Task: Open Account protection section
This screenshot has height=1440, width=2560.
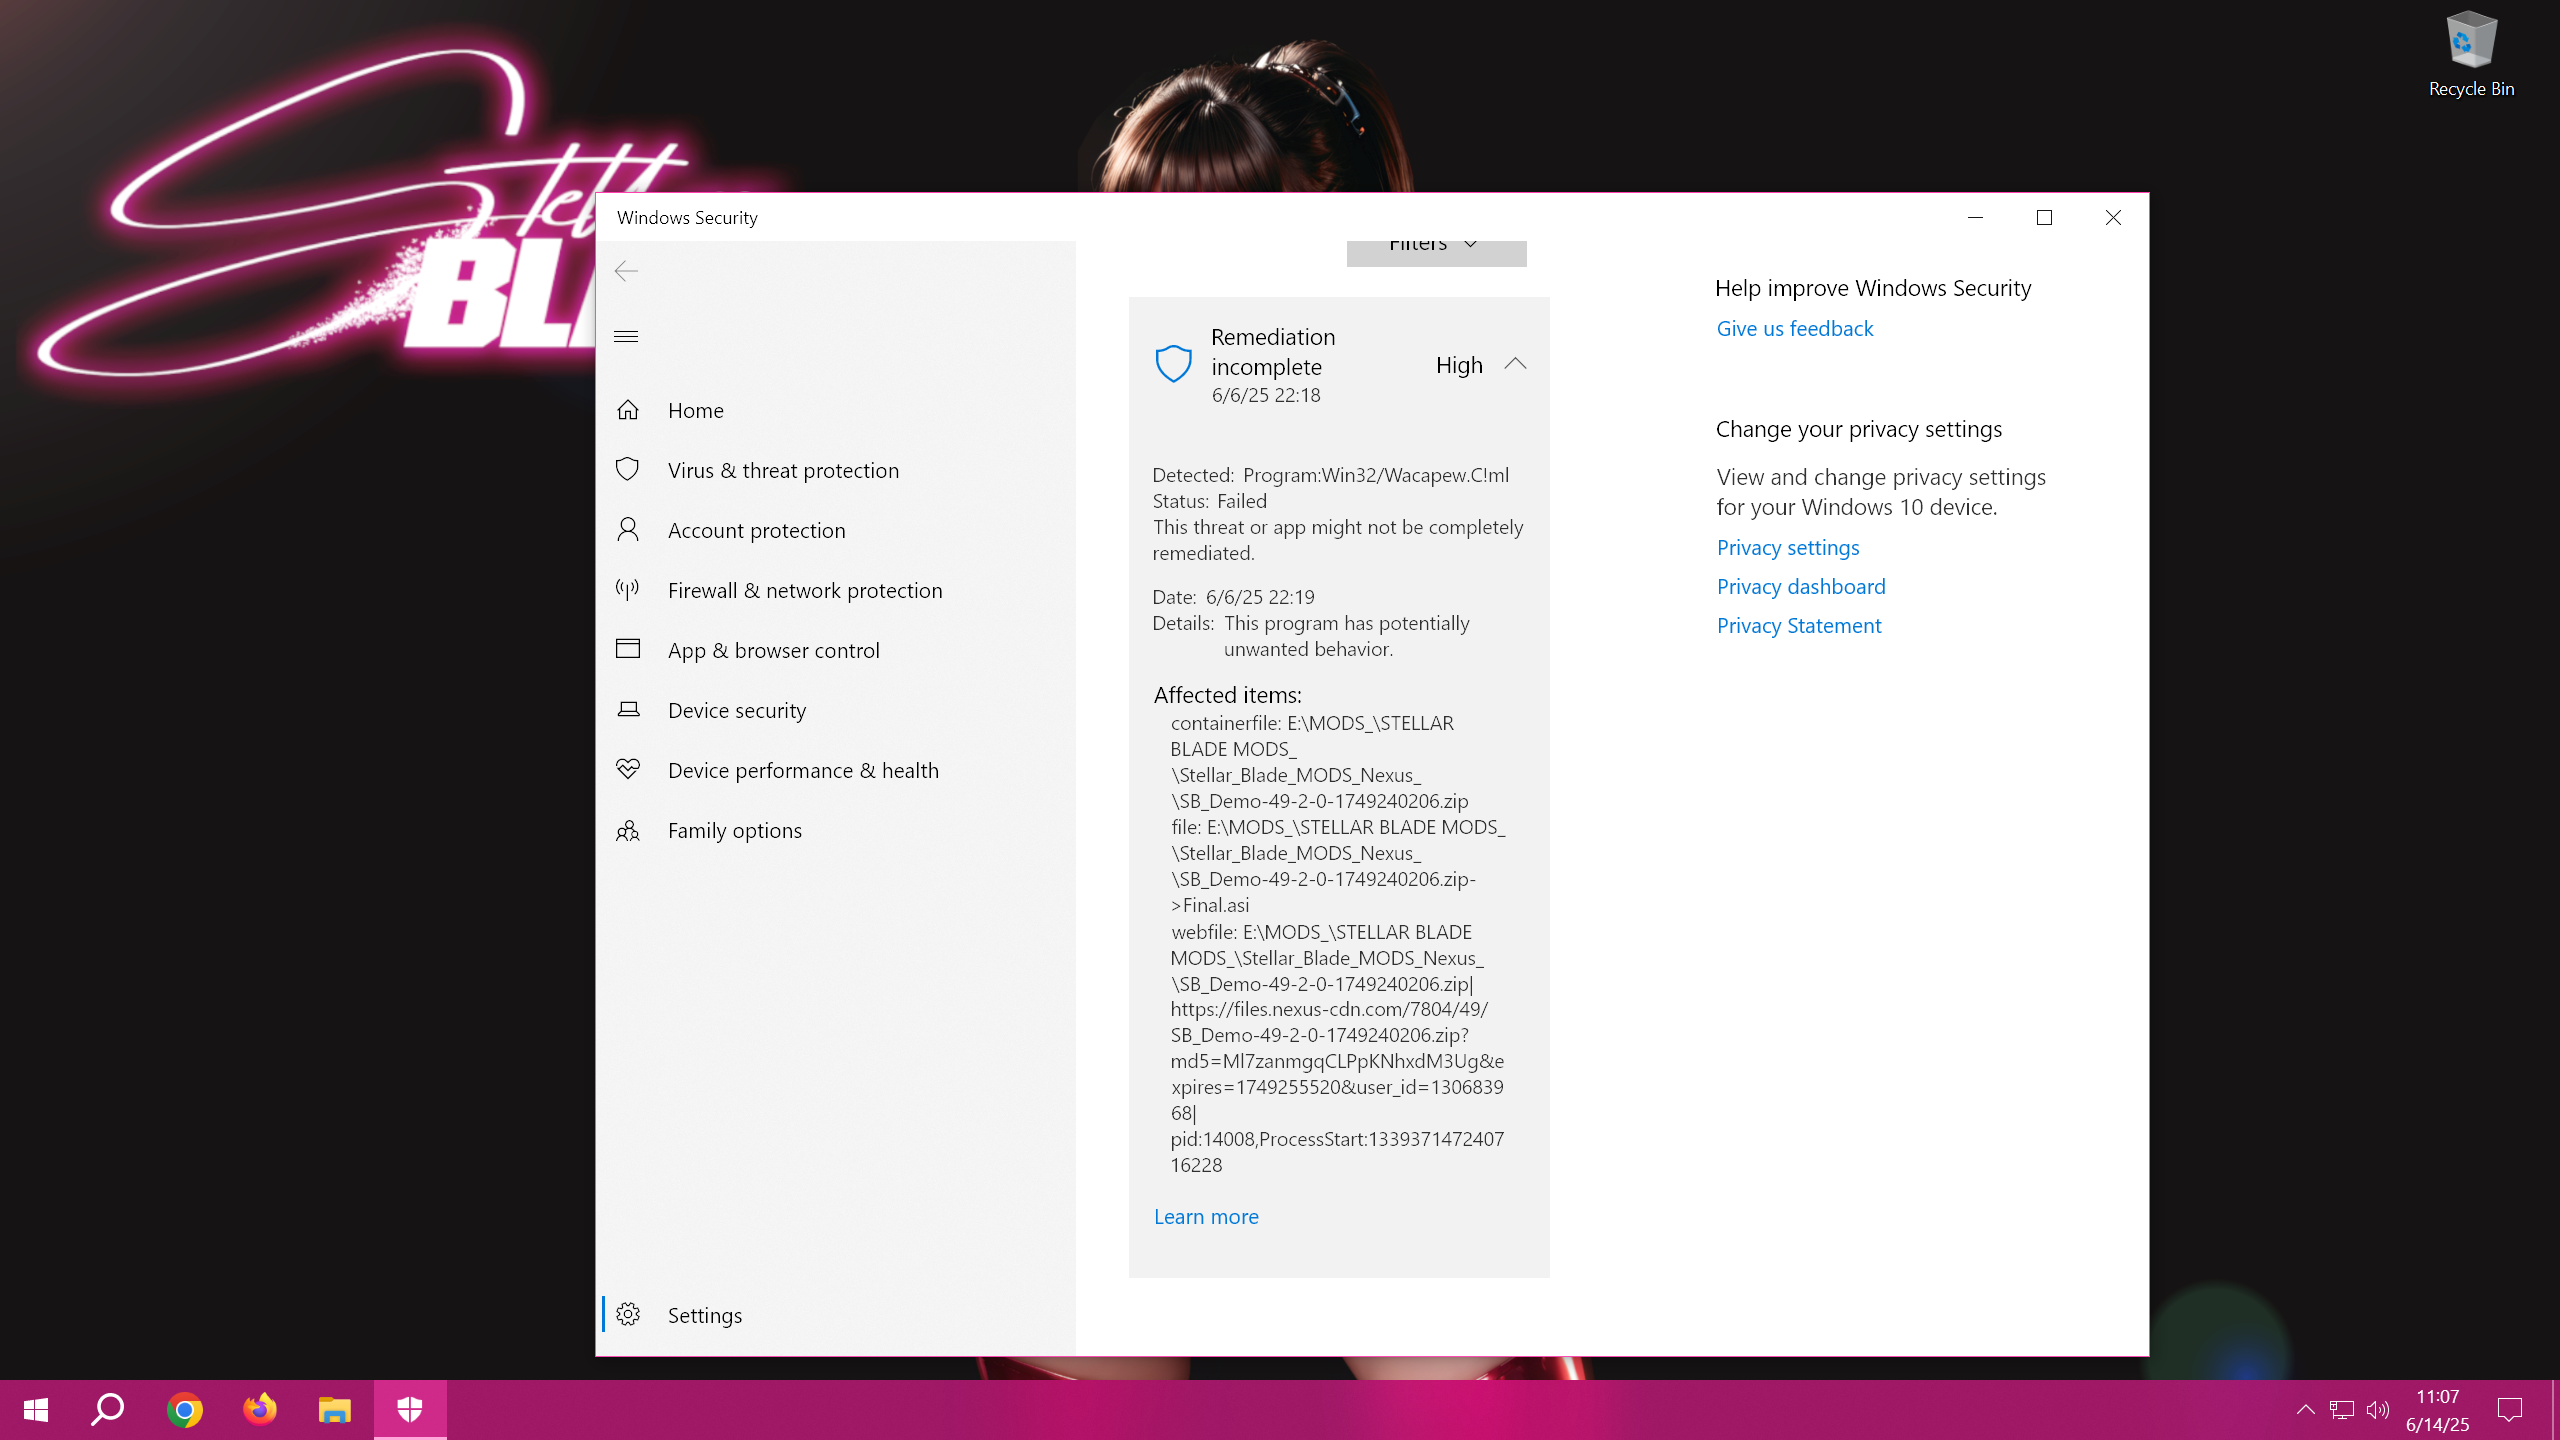Action: pyautogui.click(x=836, y=530)
